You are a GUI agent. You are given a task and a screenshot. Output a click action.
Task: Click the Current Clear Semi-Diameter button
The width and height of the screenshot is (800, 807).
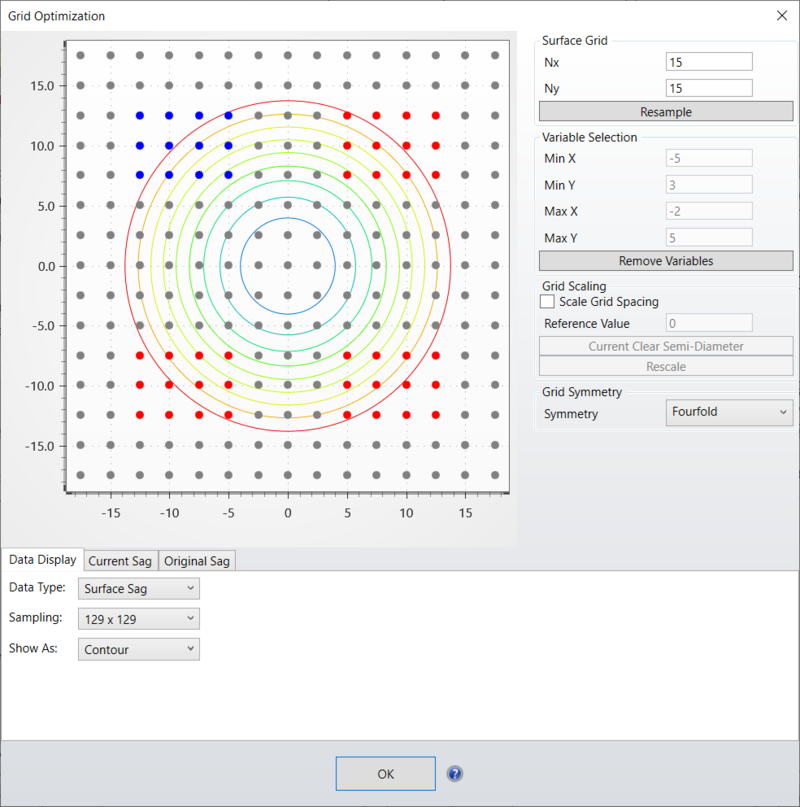[x=666, y=346]
